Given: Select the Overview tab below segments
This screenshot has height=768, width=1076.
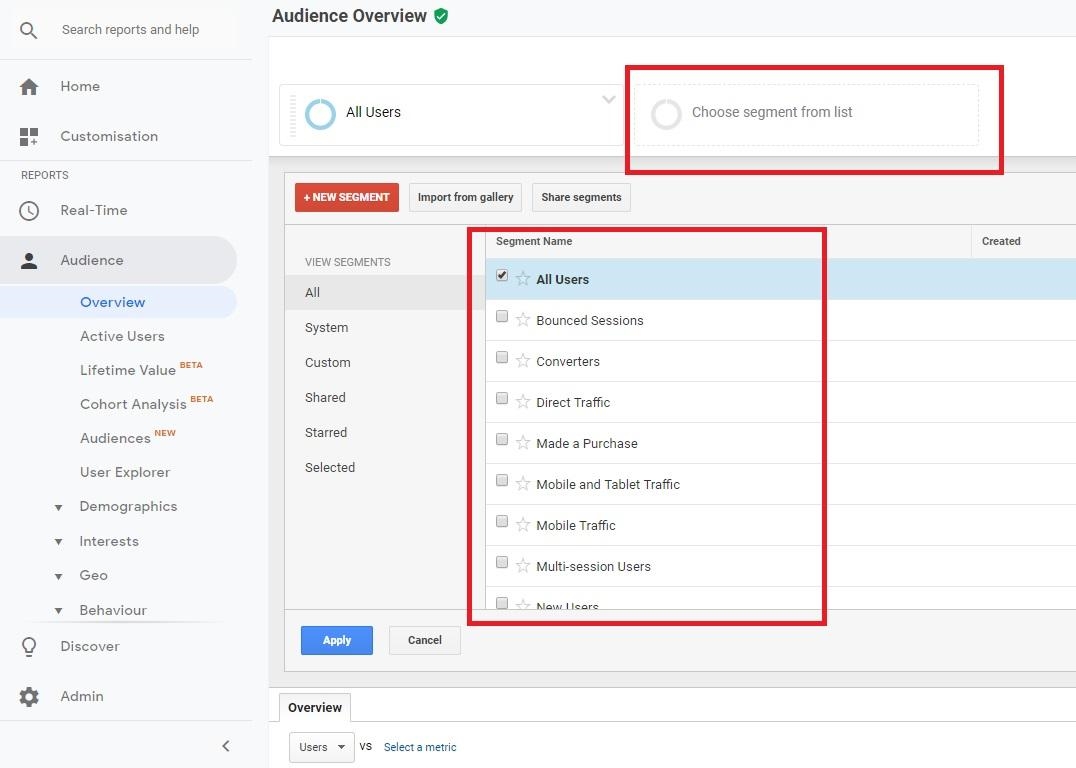Looking at the screenshot, I should click(x=315, y=707).
